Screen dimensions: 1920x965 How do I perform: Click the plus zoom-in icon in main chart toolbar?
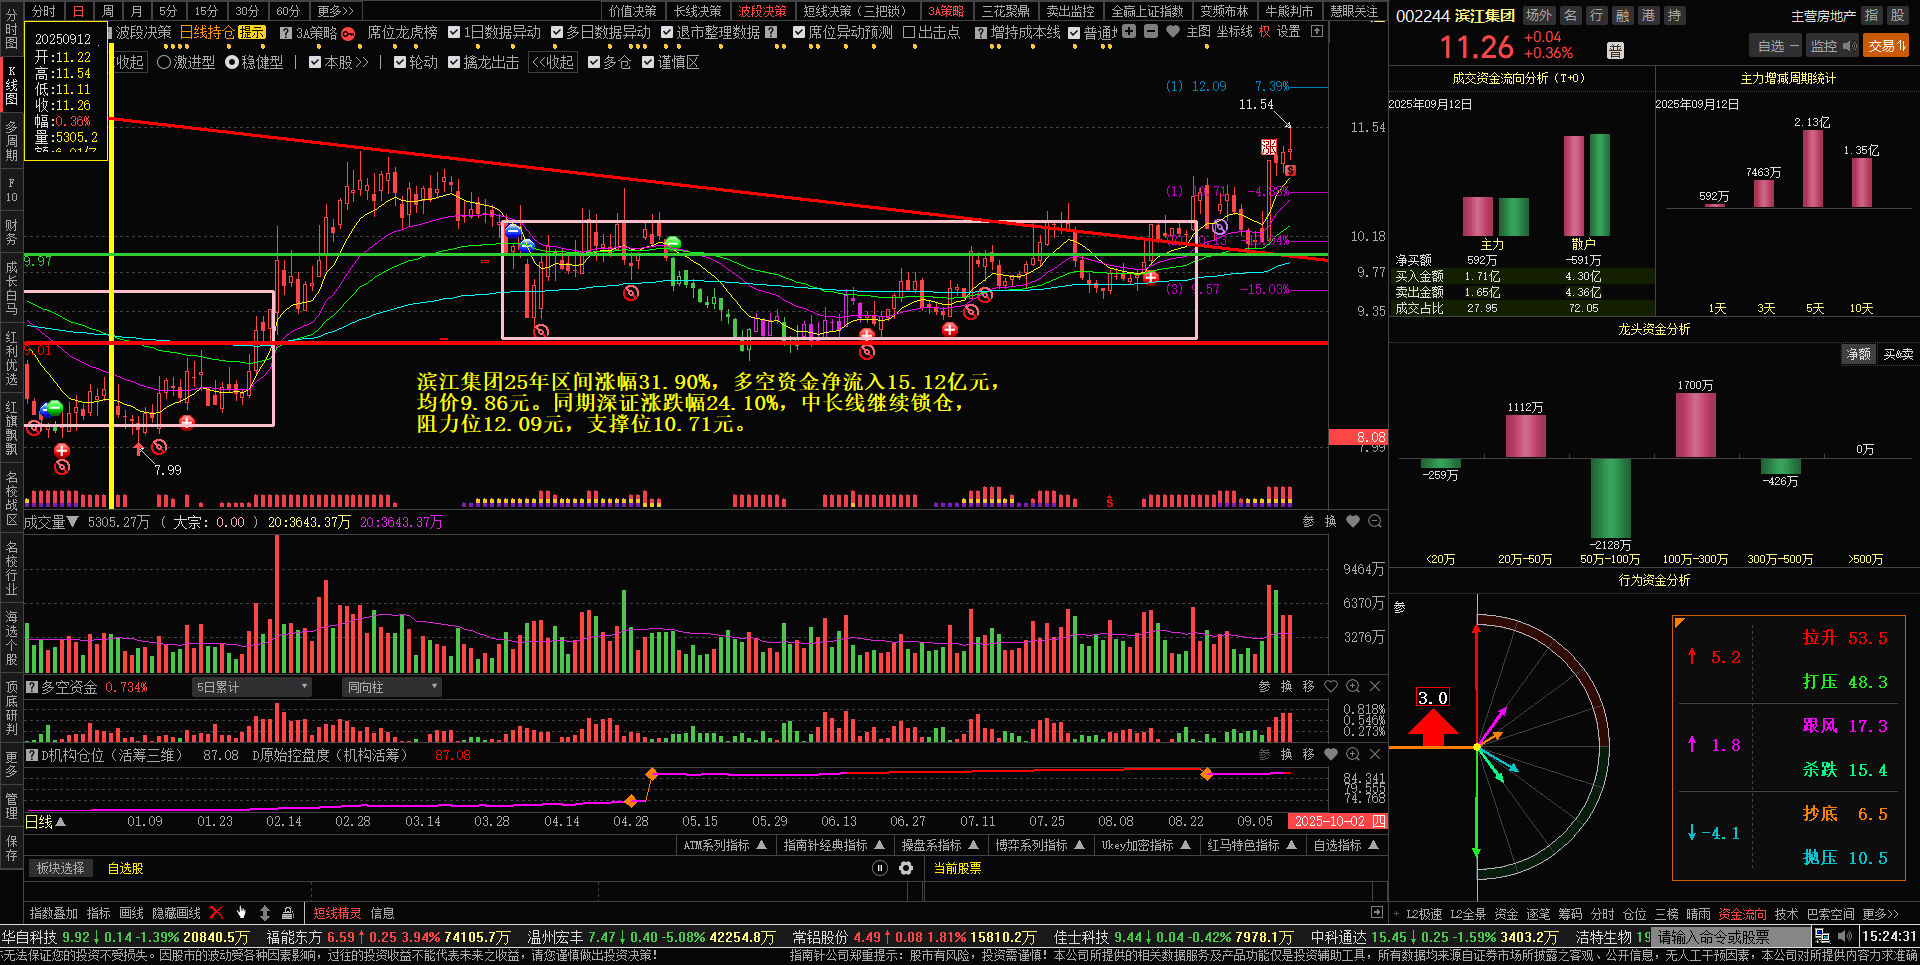[x=1129, y=32]
